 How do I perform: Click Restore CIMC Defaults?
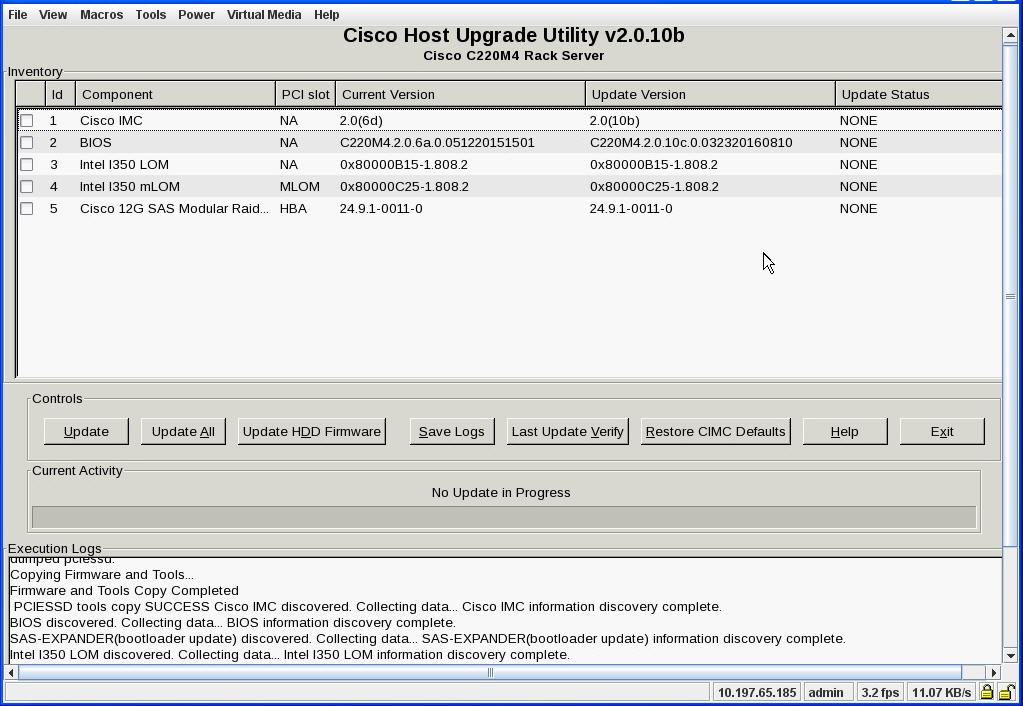click(x=714, y=431)
